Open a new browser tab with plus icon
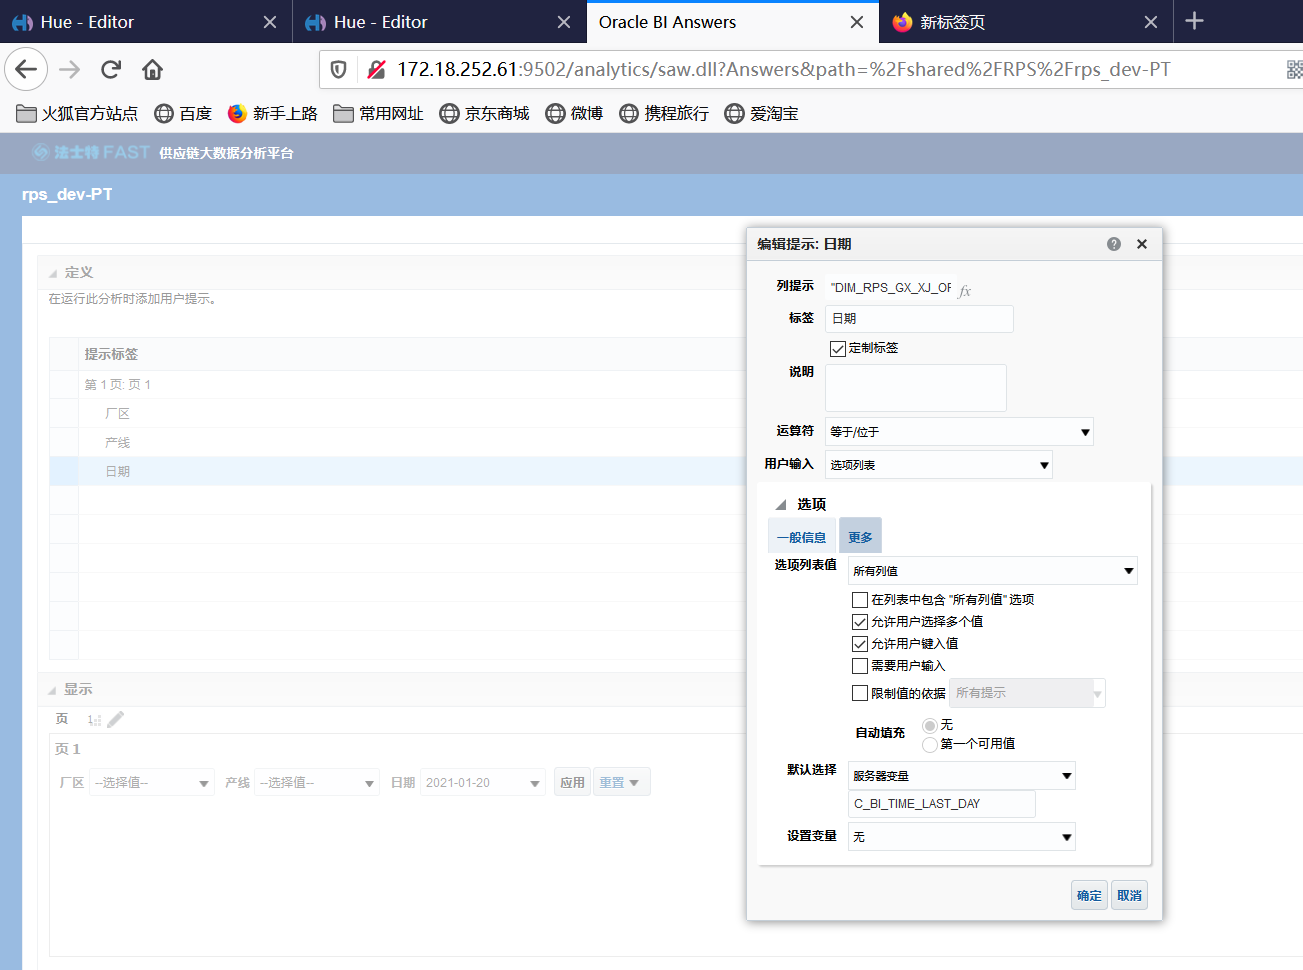This screenshot has width=1303, height=970. [x=1194, y=21]
